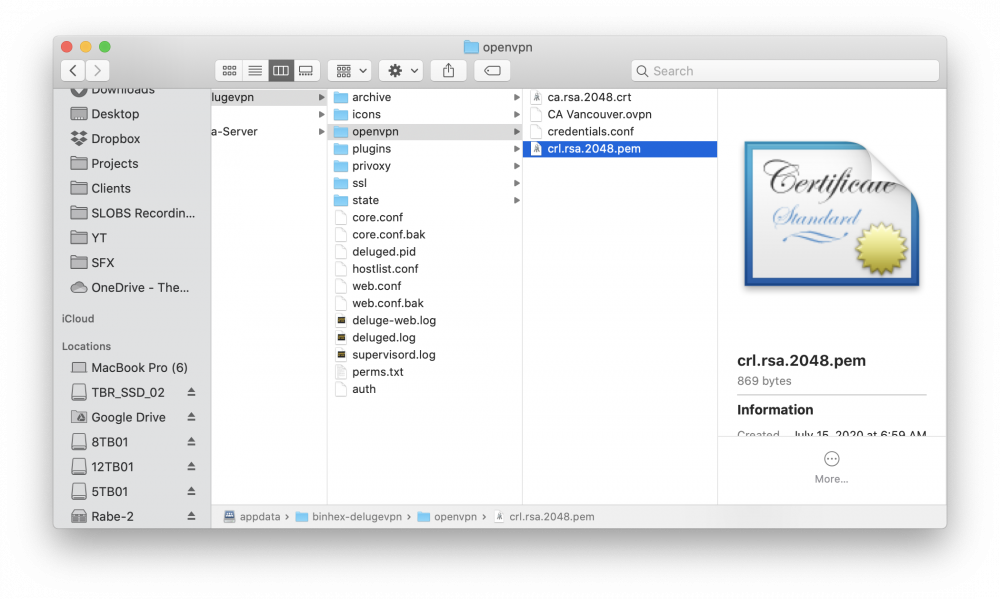The width and height of the screenshot is (1000, 599).
Task: Click the certificate preview thumbnail
Action: click(x=832, y=214)
